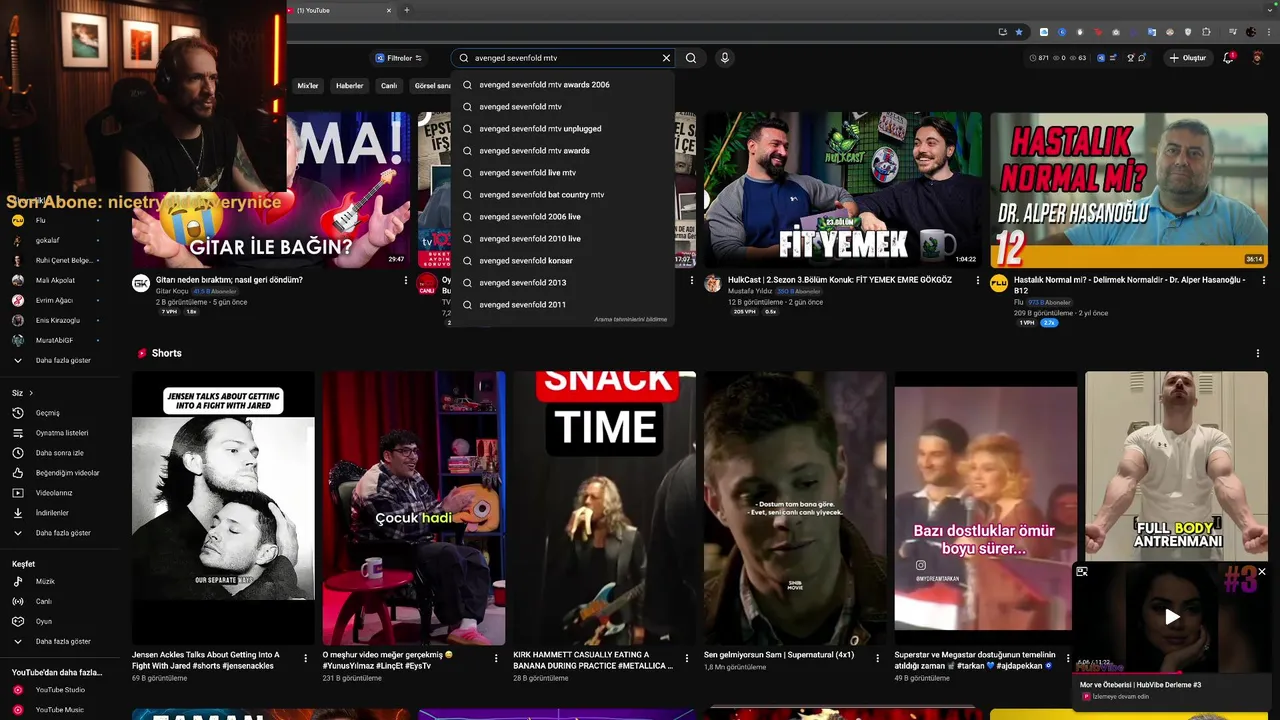Image resolution: width=1280 pixels, height=720 pixels.
Task: Open the HulkCast FİT YEMEK video thumbnail
Action: 842,190
